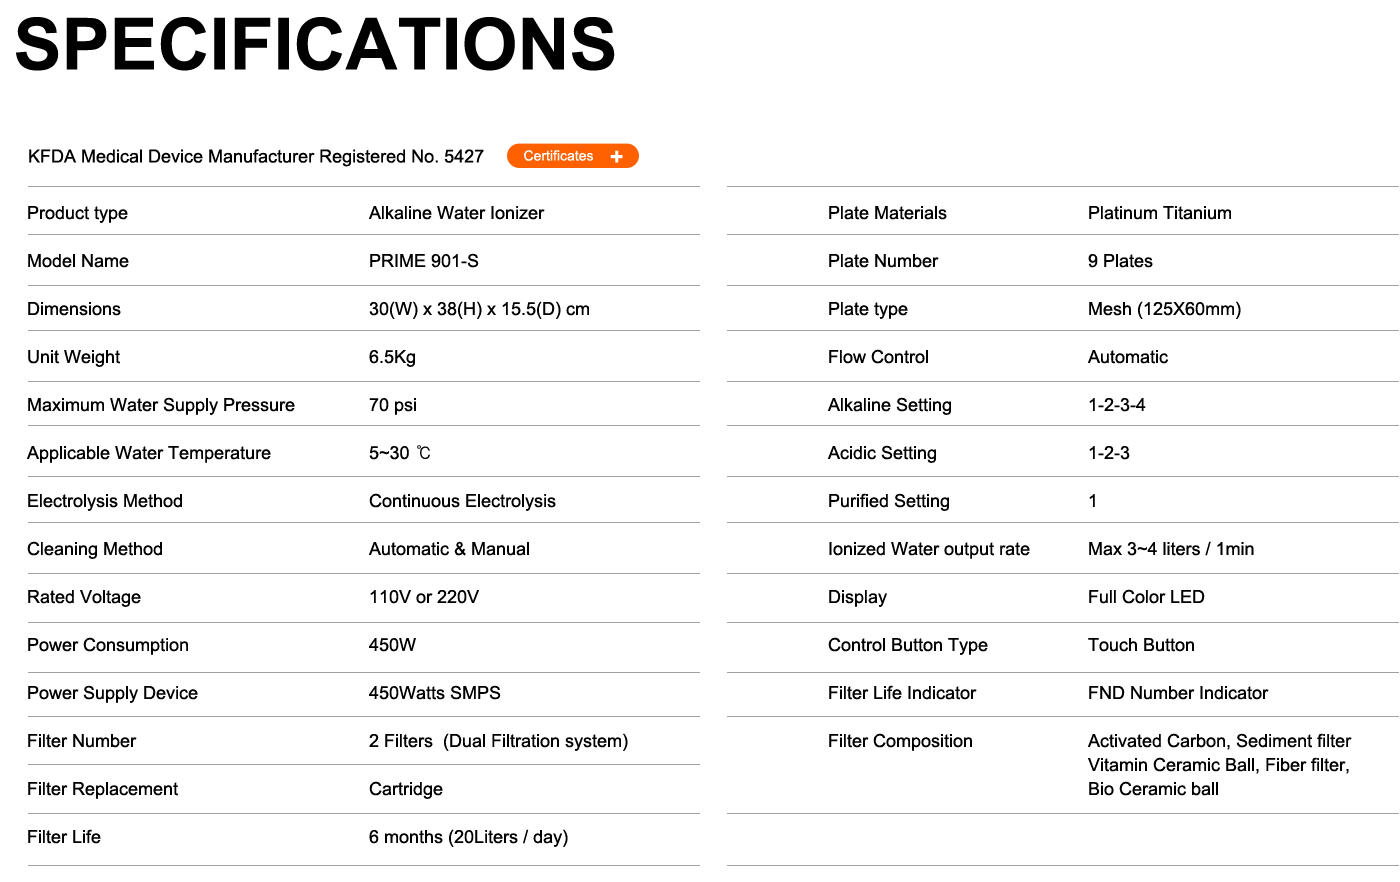Expand certificates using the plus icon
Viewport: 1400px width, 882px height.
point(617,156)
